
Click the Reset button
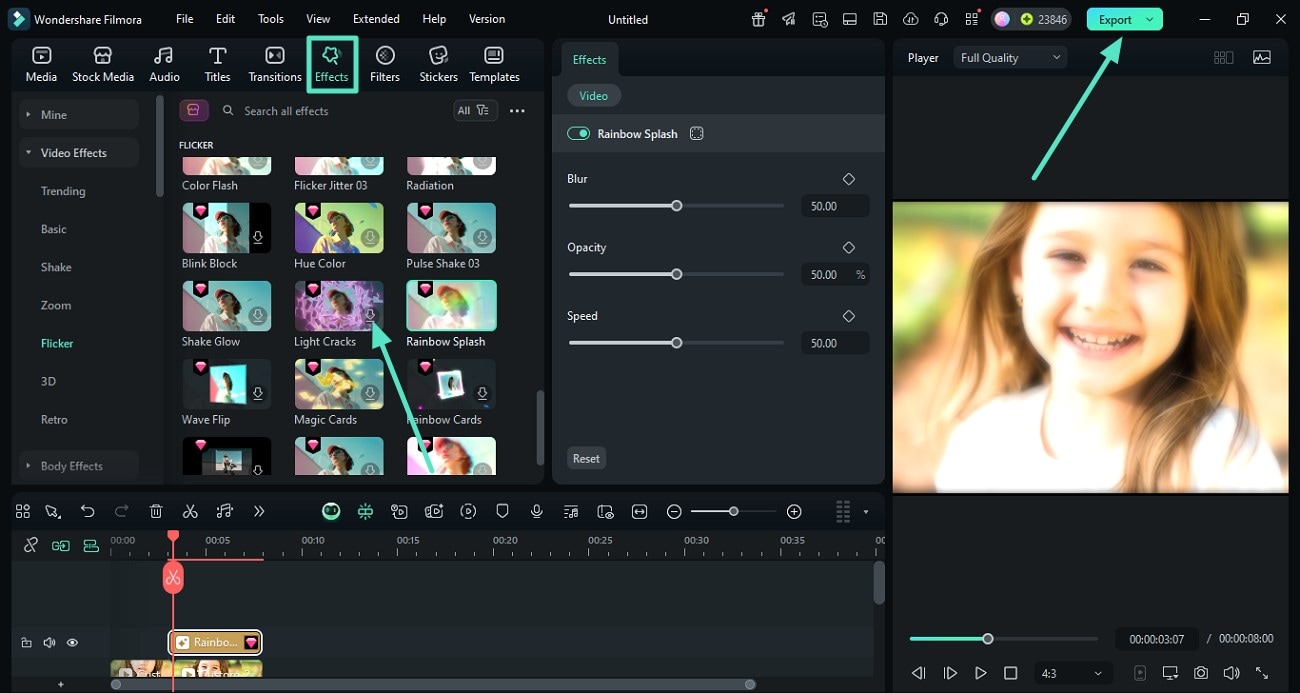click(586, 458)
